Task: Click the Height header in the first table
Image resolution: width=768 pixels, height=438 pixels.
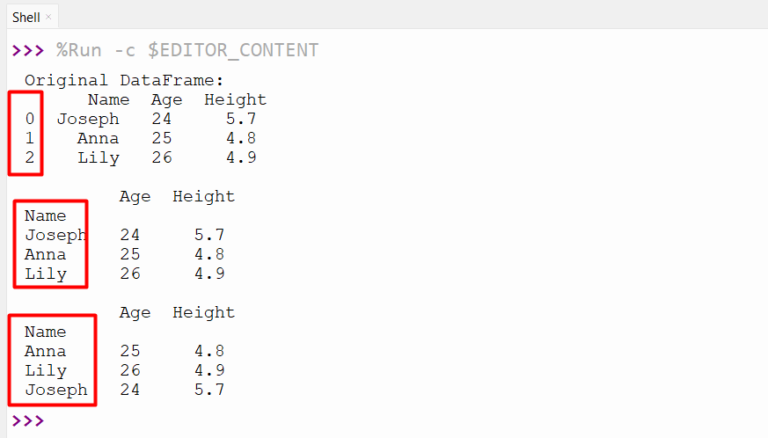Action: [235, 100]
